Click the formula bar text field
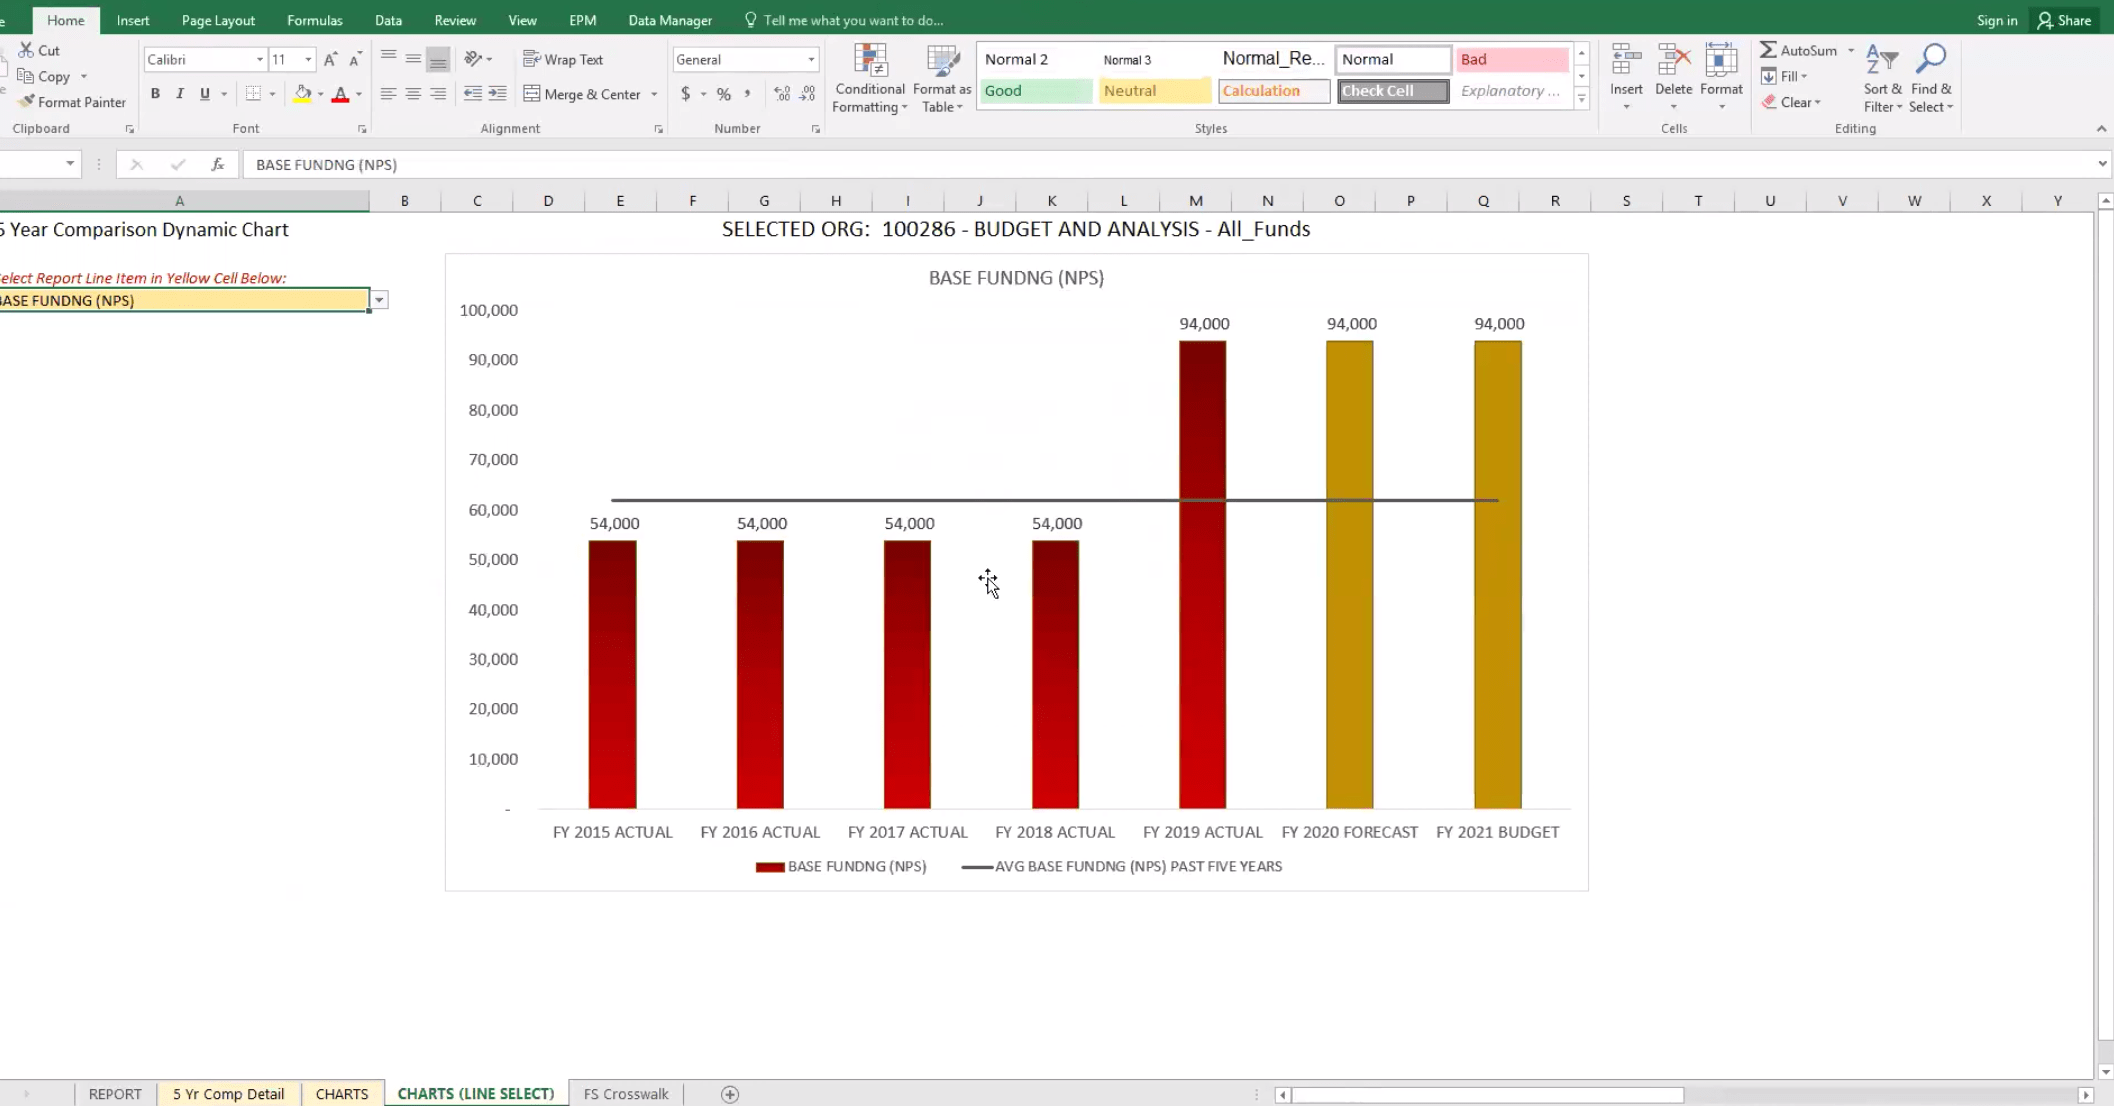This screenshot has height=1106, width=2114. [x=1168, y=164]
